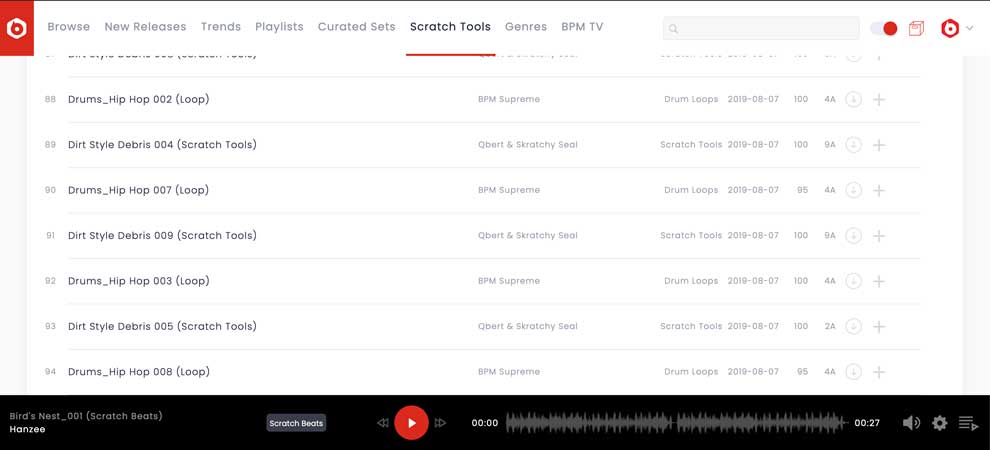990x450 pixels.
Task: Click Drum Loops genre on row 90
Action: [x=691, y=190]
